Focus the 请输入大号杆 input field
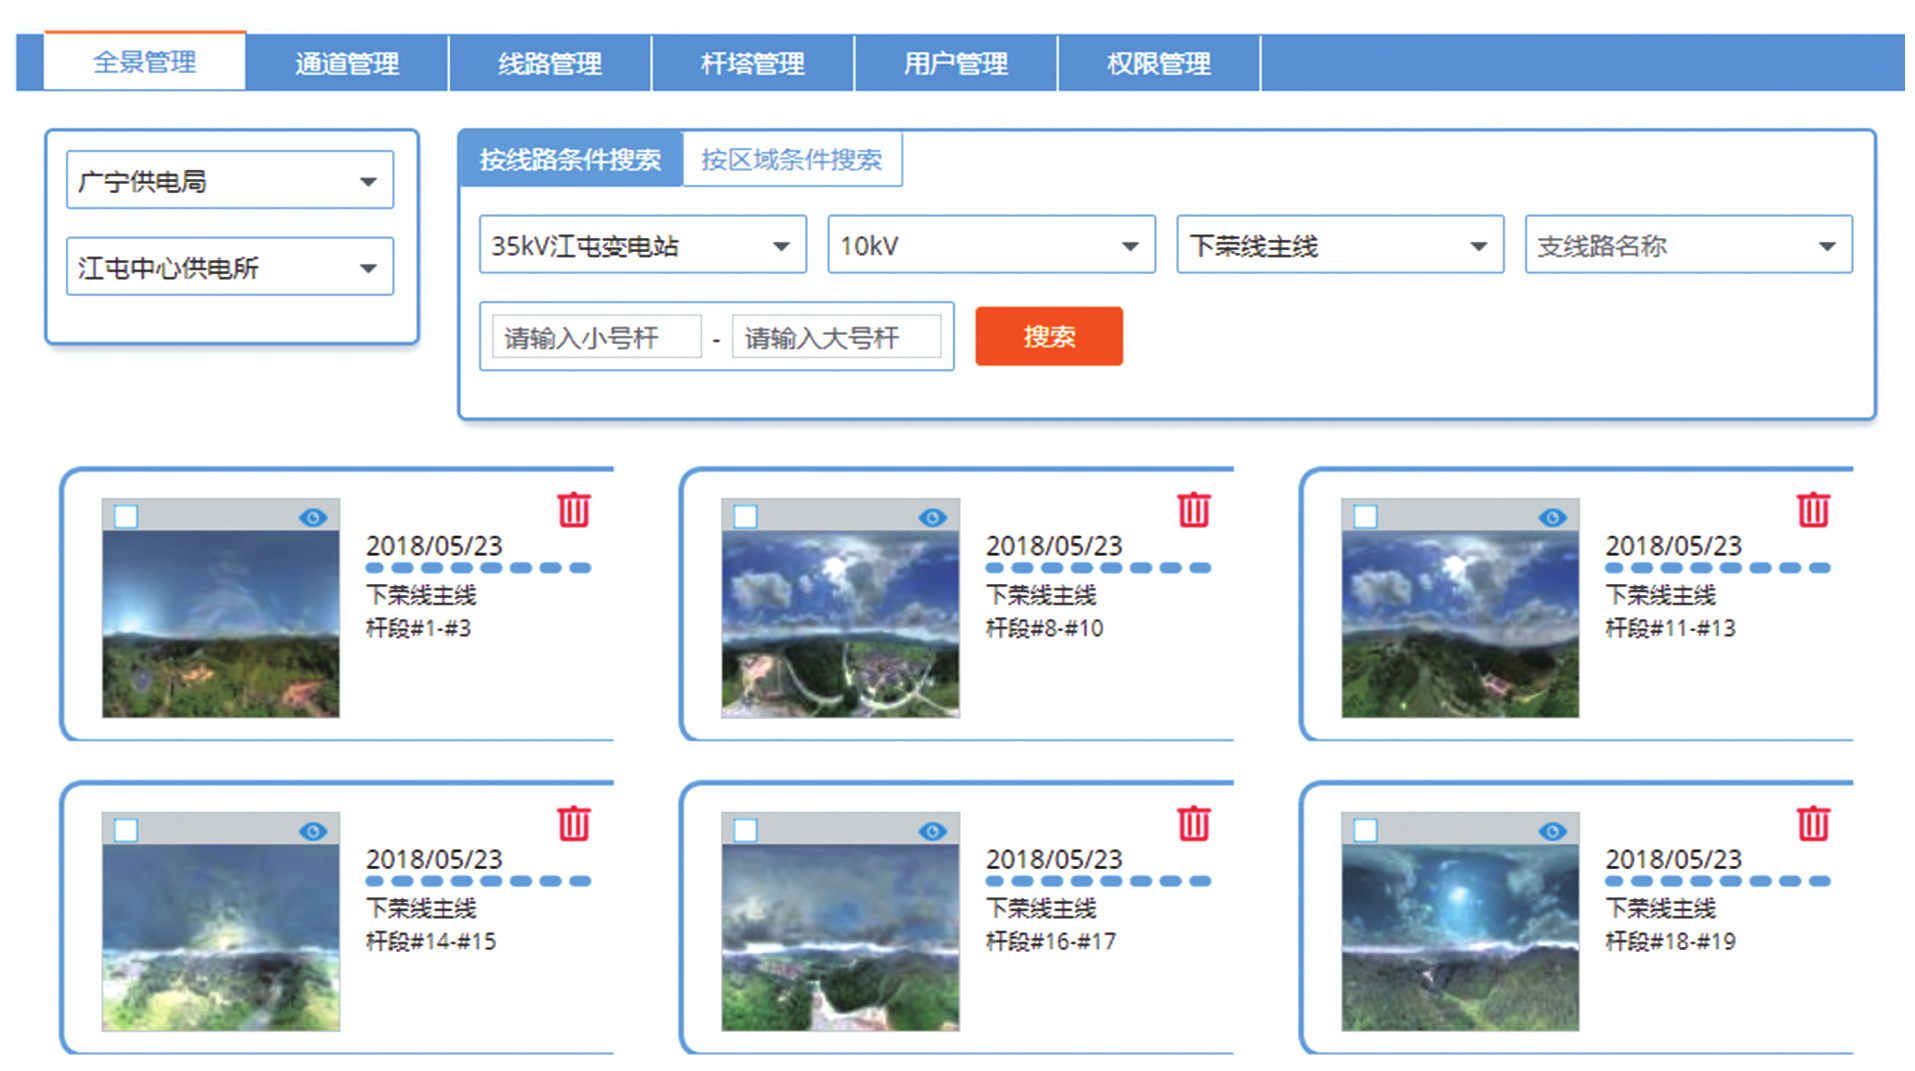Image resolution: width=1915 pixels, height=1071 pixels. click(837, 337)
